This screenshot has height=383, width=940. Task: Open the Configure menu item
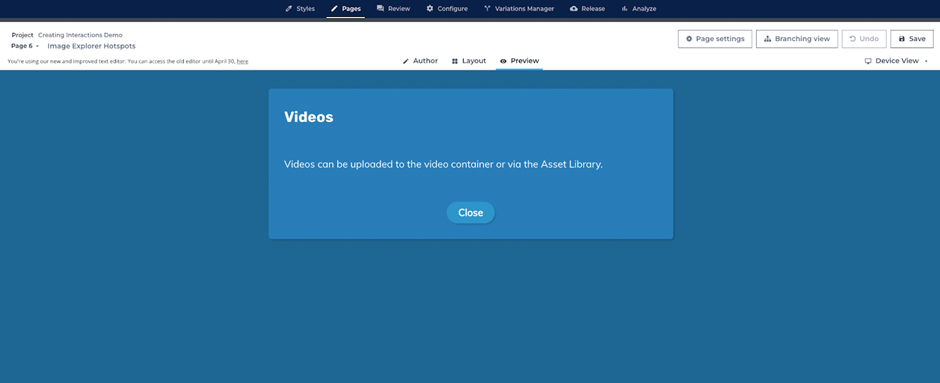(x=447, y=9)
